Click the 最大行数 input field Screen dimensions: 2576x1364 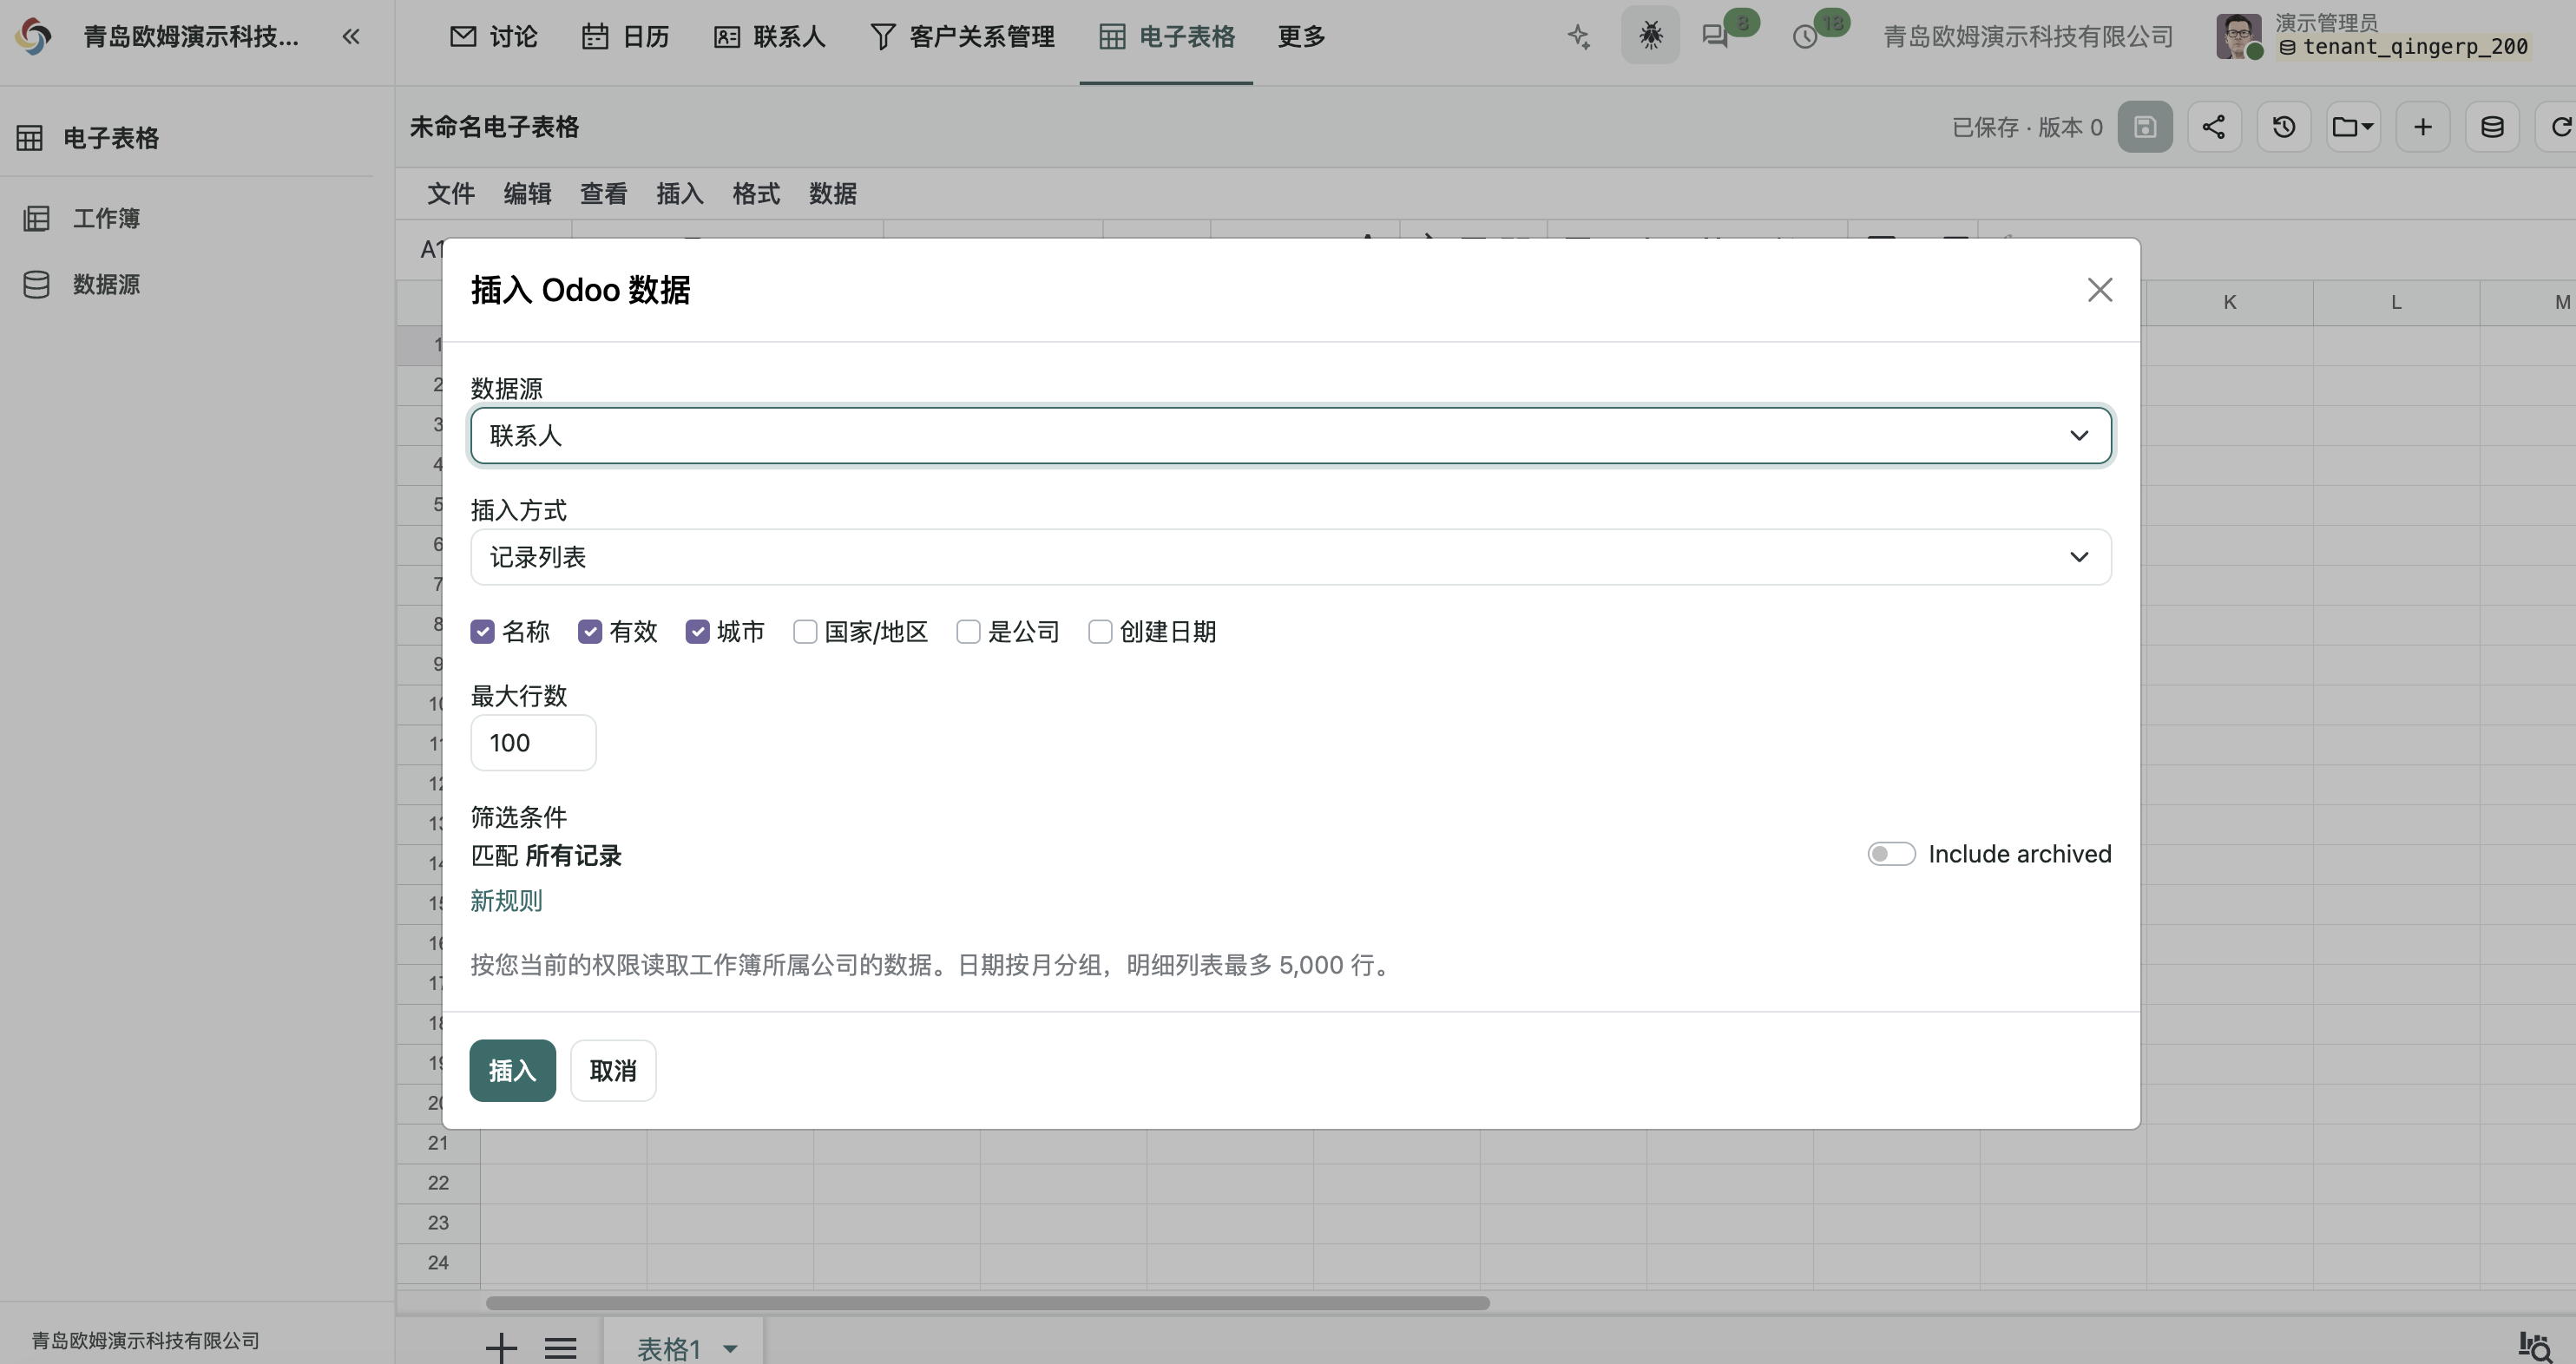click(533, 743)
